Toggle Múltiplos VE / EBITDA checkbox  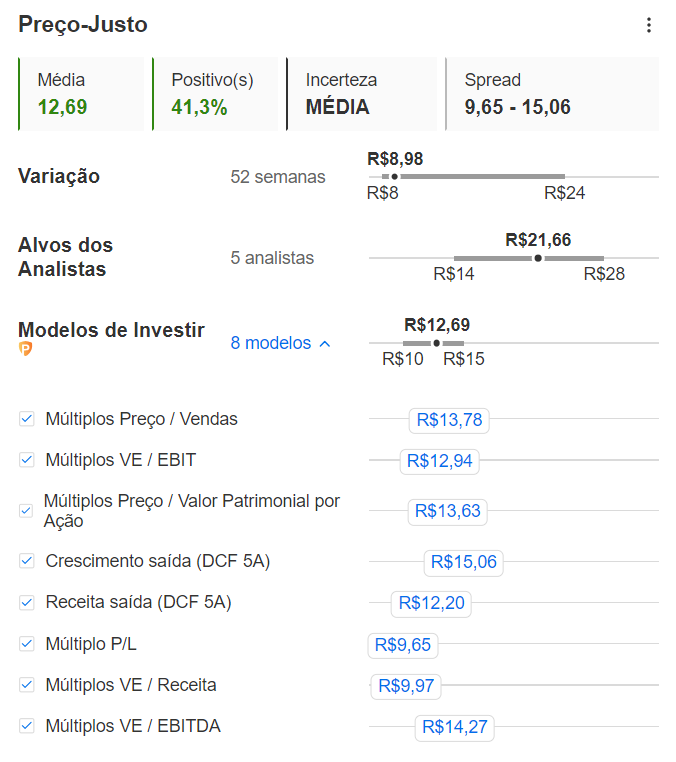[27, 726]
